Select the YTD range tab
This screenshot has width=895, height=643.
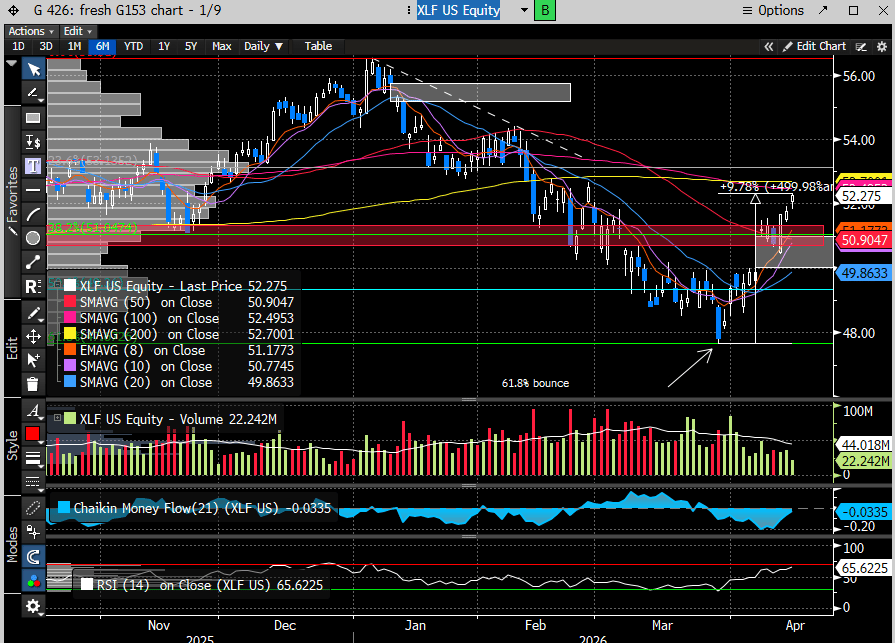134,46
